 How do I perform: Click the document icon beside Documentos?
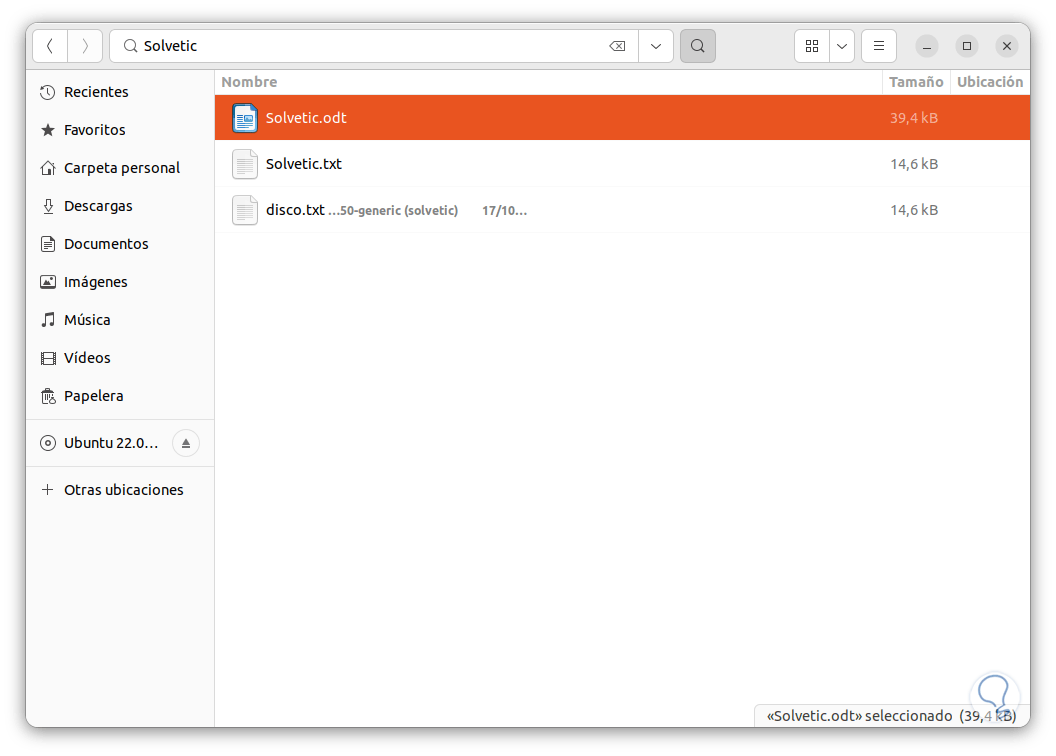[48, 244]
